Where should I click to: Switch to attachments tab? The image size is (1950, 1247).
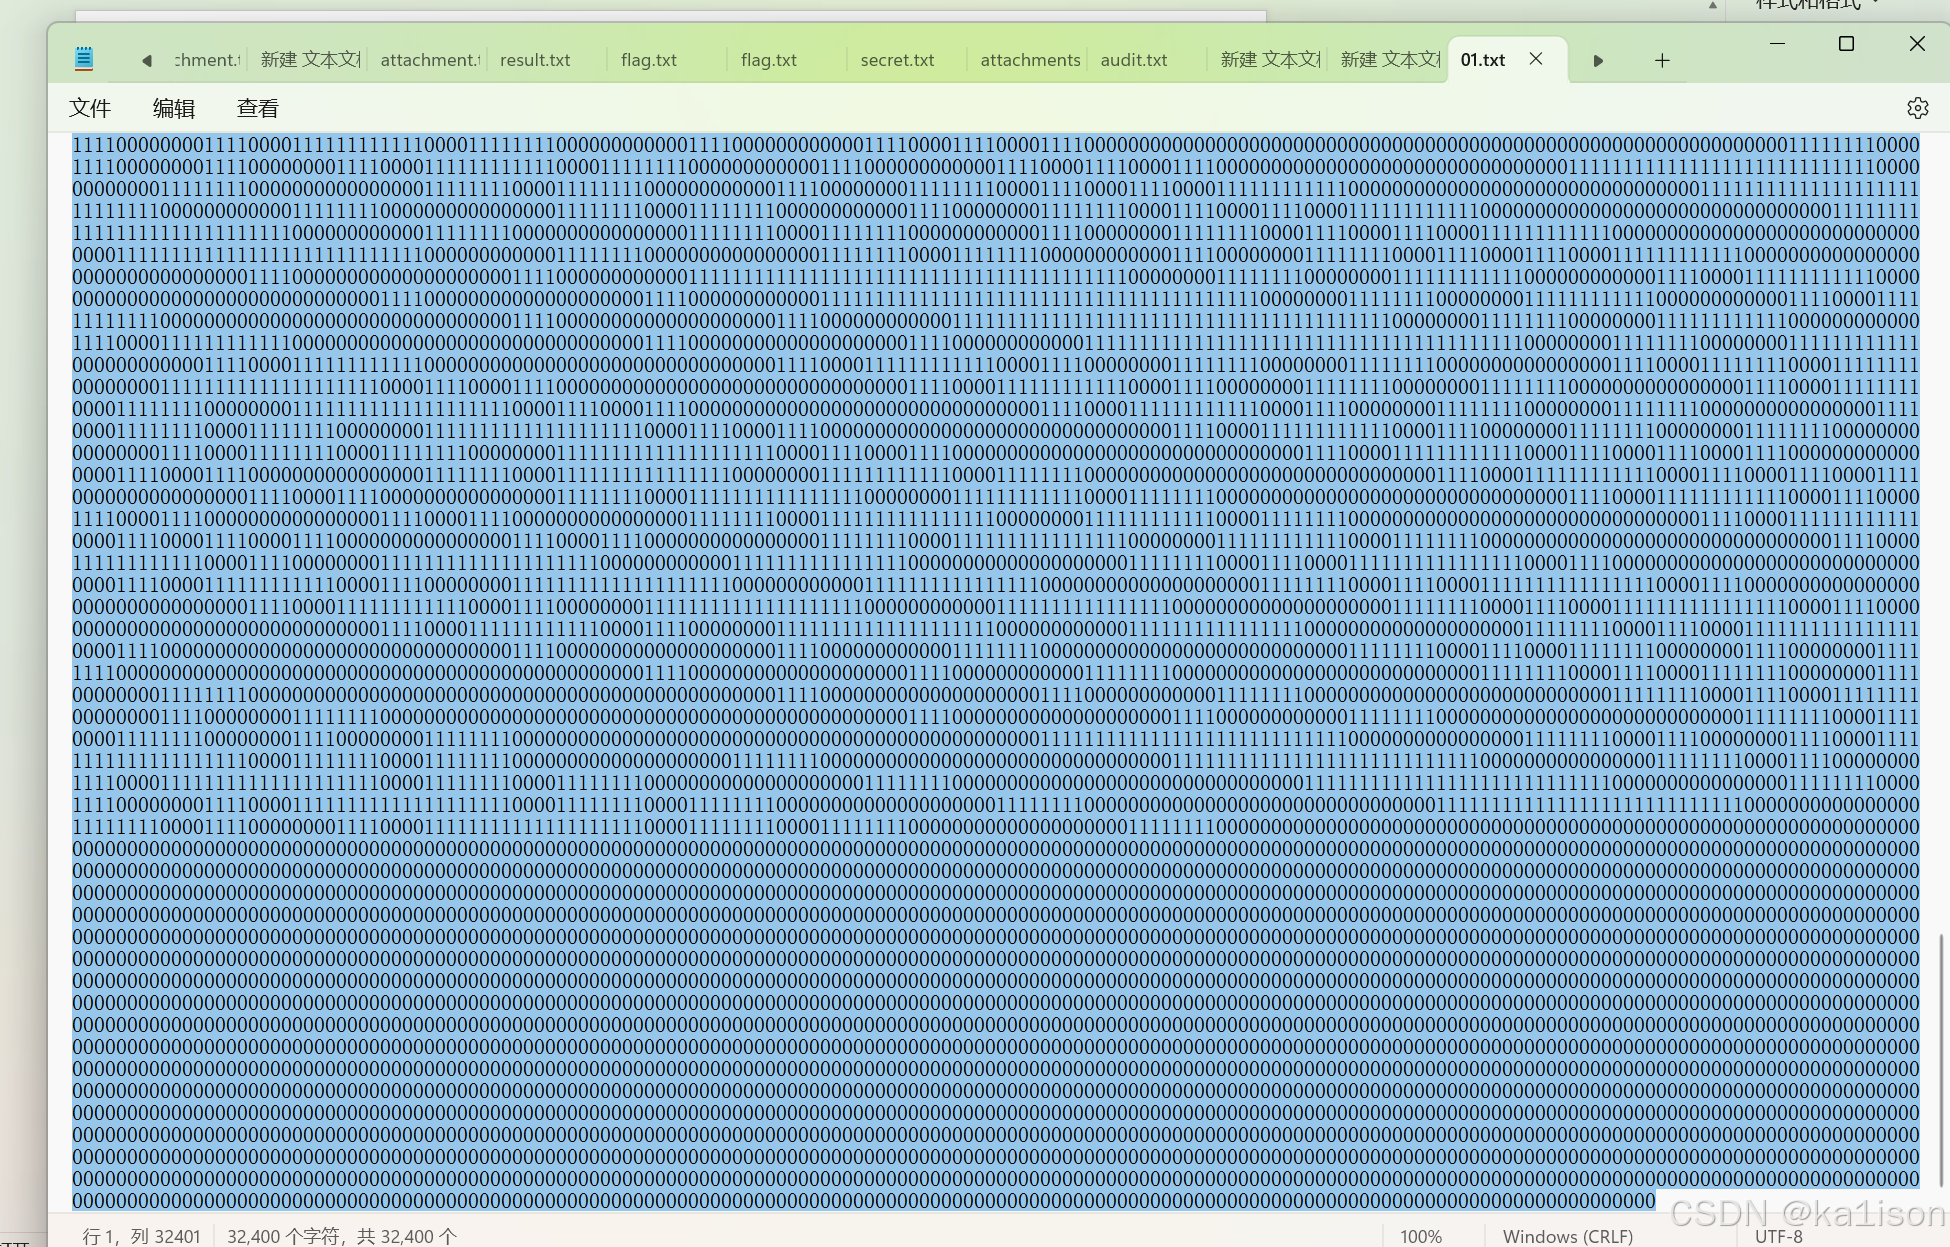click(1029, 60)
